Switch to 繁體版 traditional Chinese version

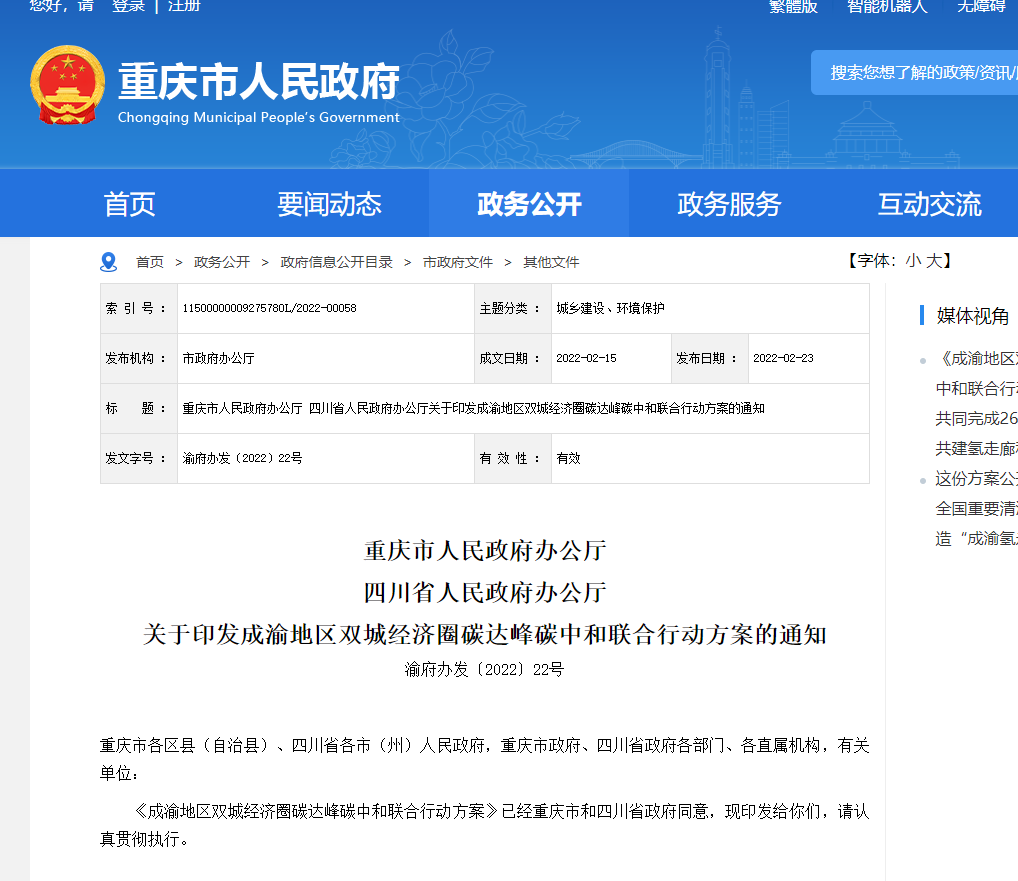(793, 6)
